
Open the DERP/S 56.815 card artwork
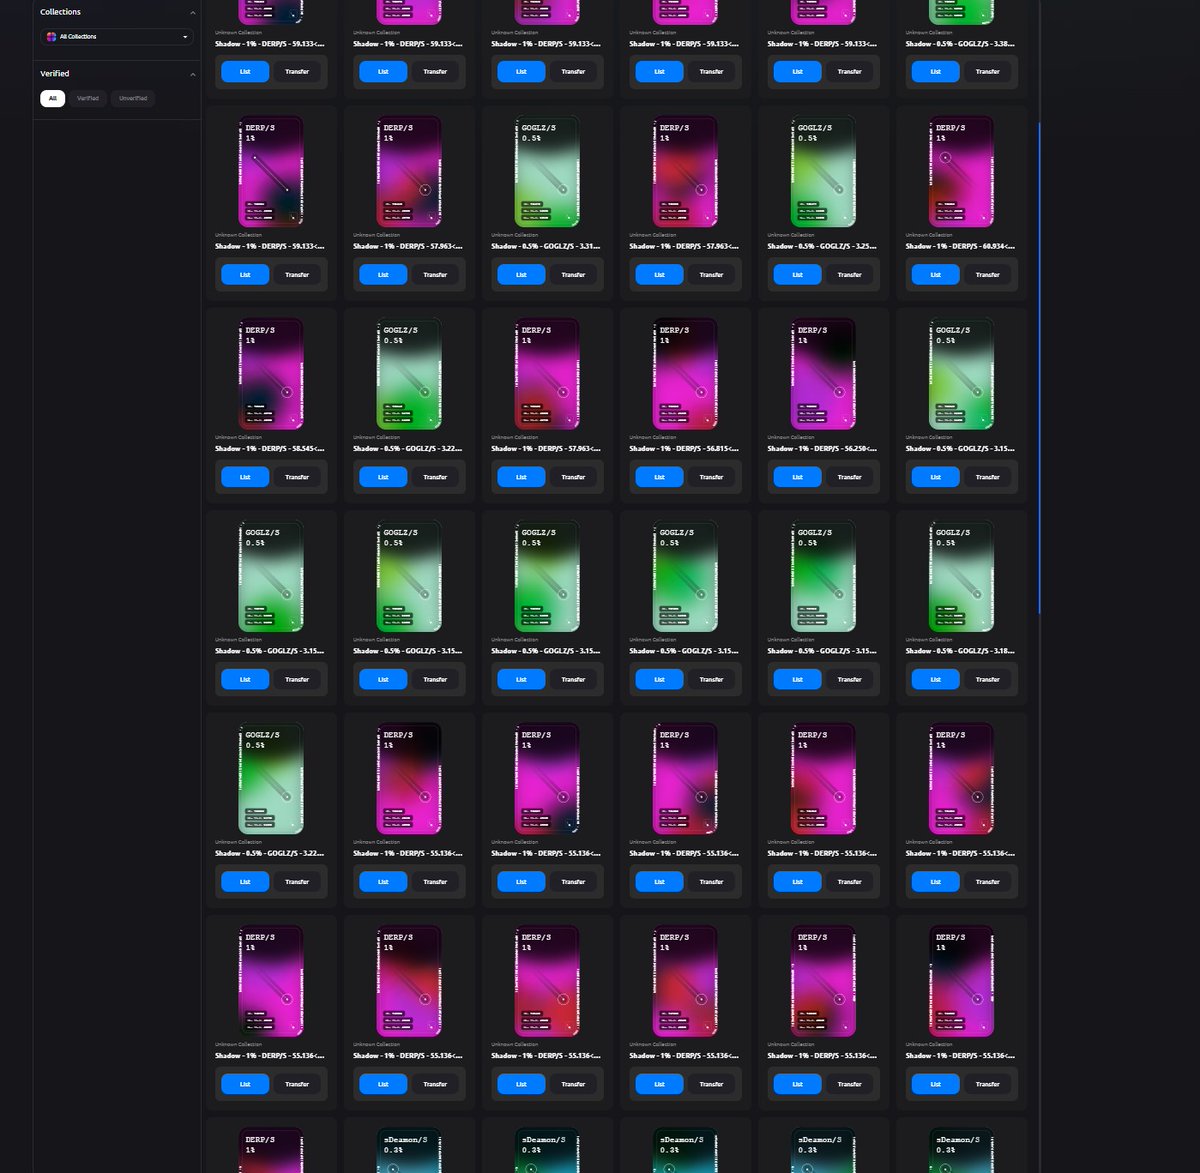[685, 374]
